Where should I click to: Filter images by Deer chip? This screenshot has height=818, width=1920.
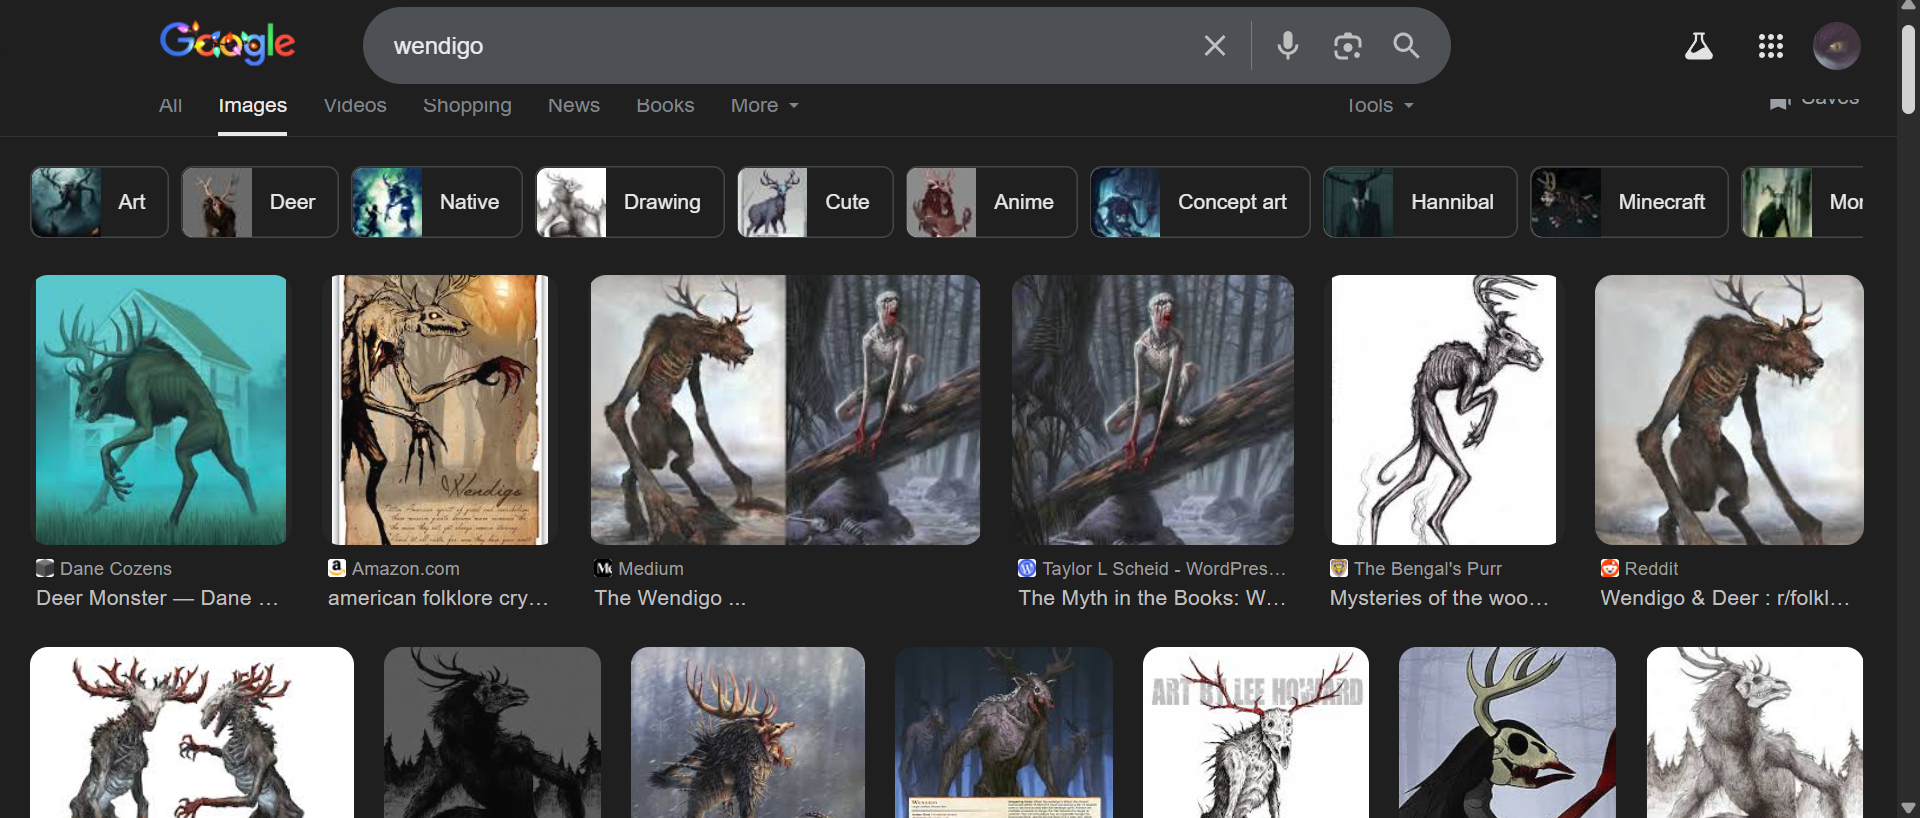pyautogui.click(x=260, y=202)
